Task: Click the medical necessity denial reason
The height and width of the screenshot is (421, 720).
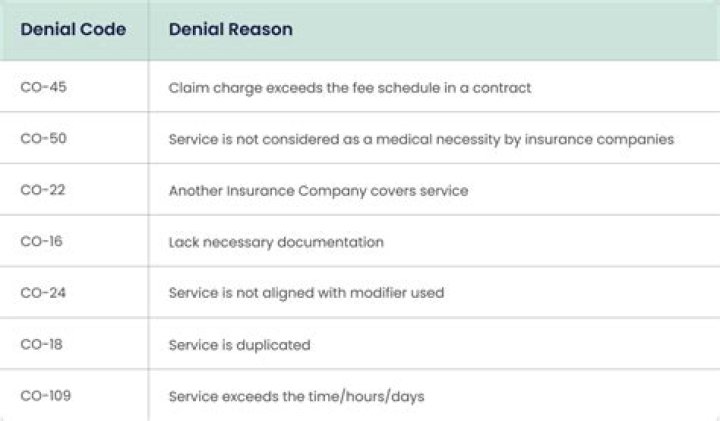Action: [422, 139]
